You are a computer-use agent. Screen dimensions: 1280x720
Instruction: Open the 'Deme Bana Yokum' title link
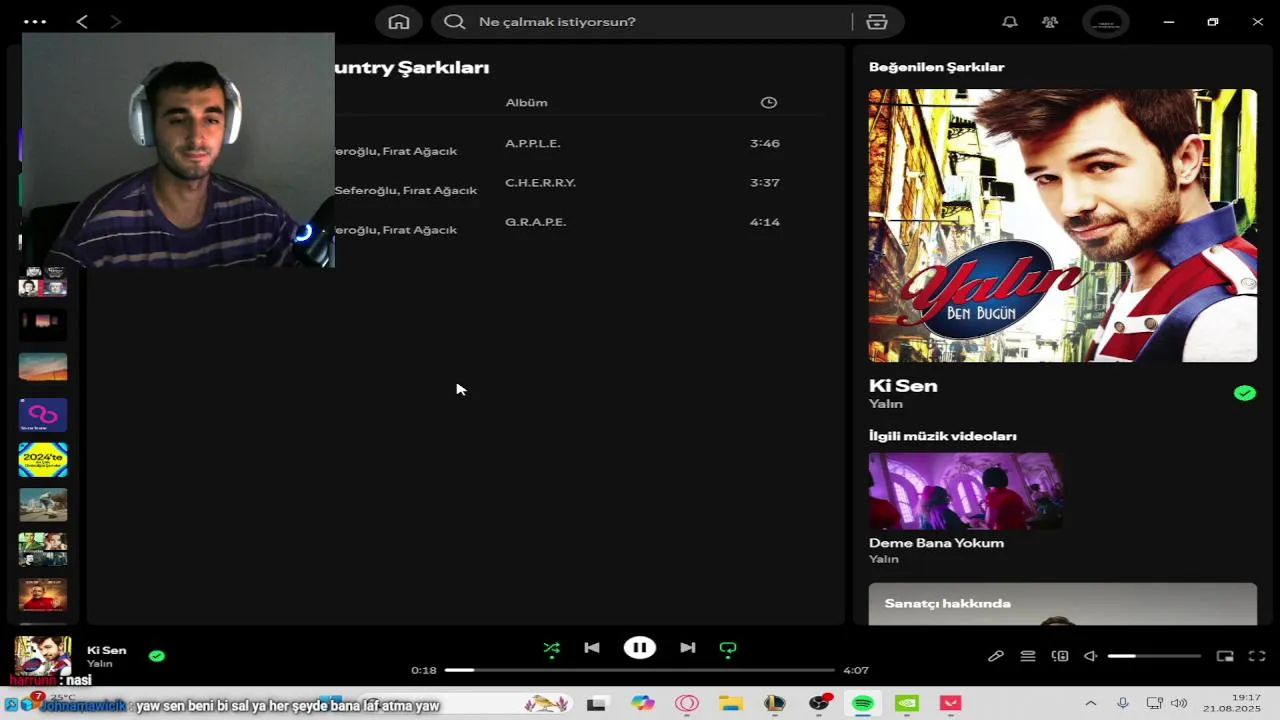coord(936,543)
